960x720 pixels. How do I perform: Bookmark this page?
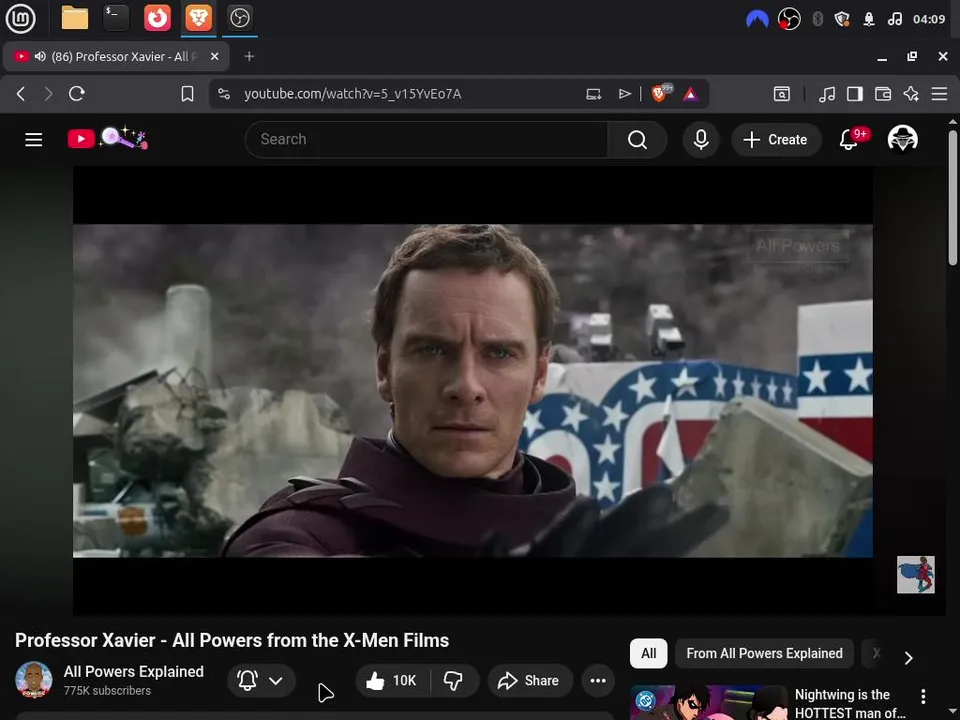(x=187, y=94)
